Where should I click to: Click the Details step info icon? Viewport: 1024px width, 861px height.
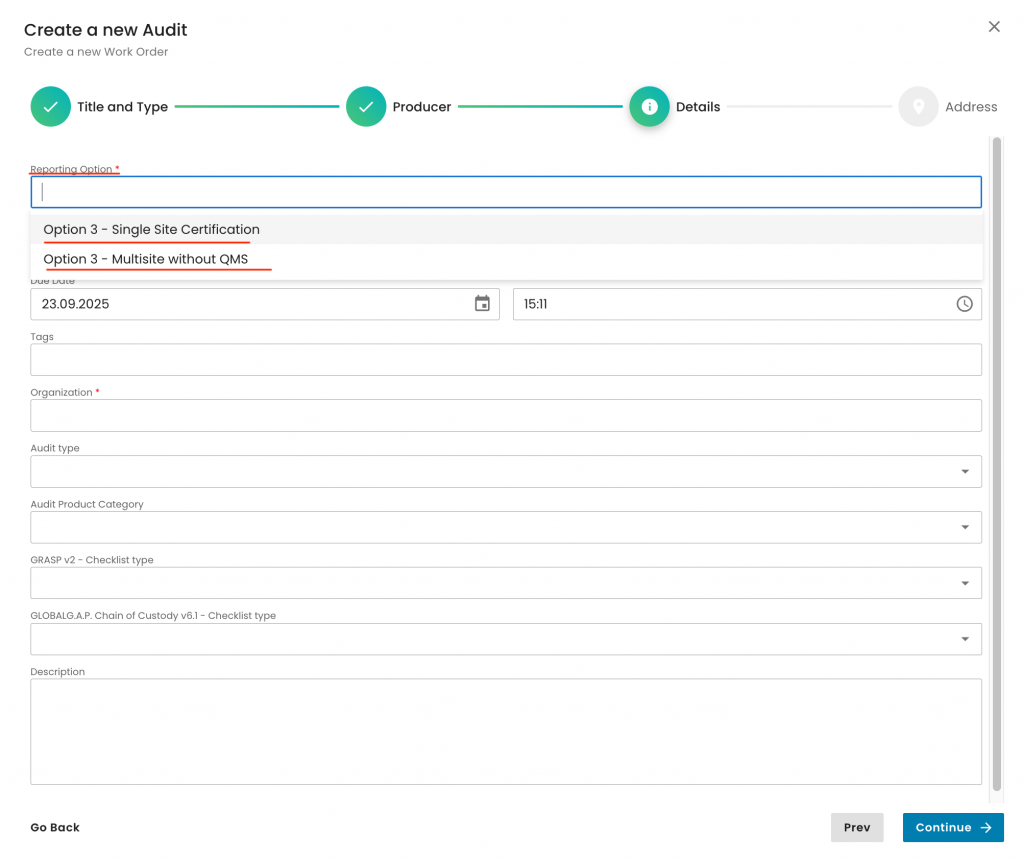pyautogui.click(x=649, y=107)
